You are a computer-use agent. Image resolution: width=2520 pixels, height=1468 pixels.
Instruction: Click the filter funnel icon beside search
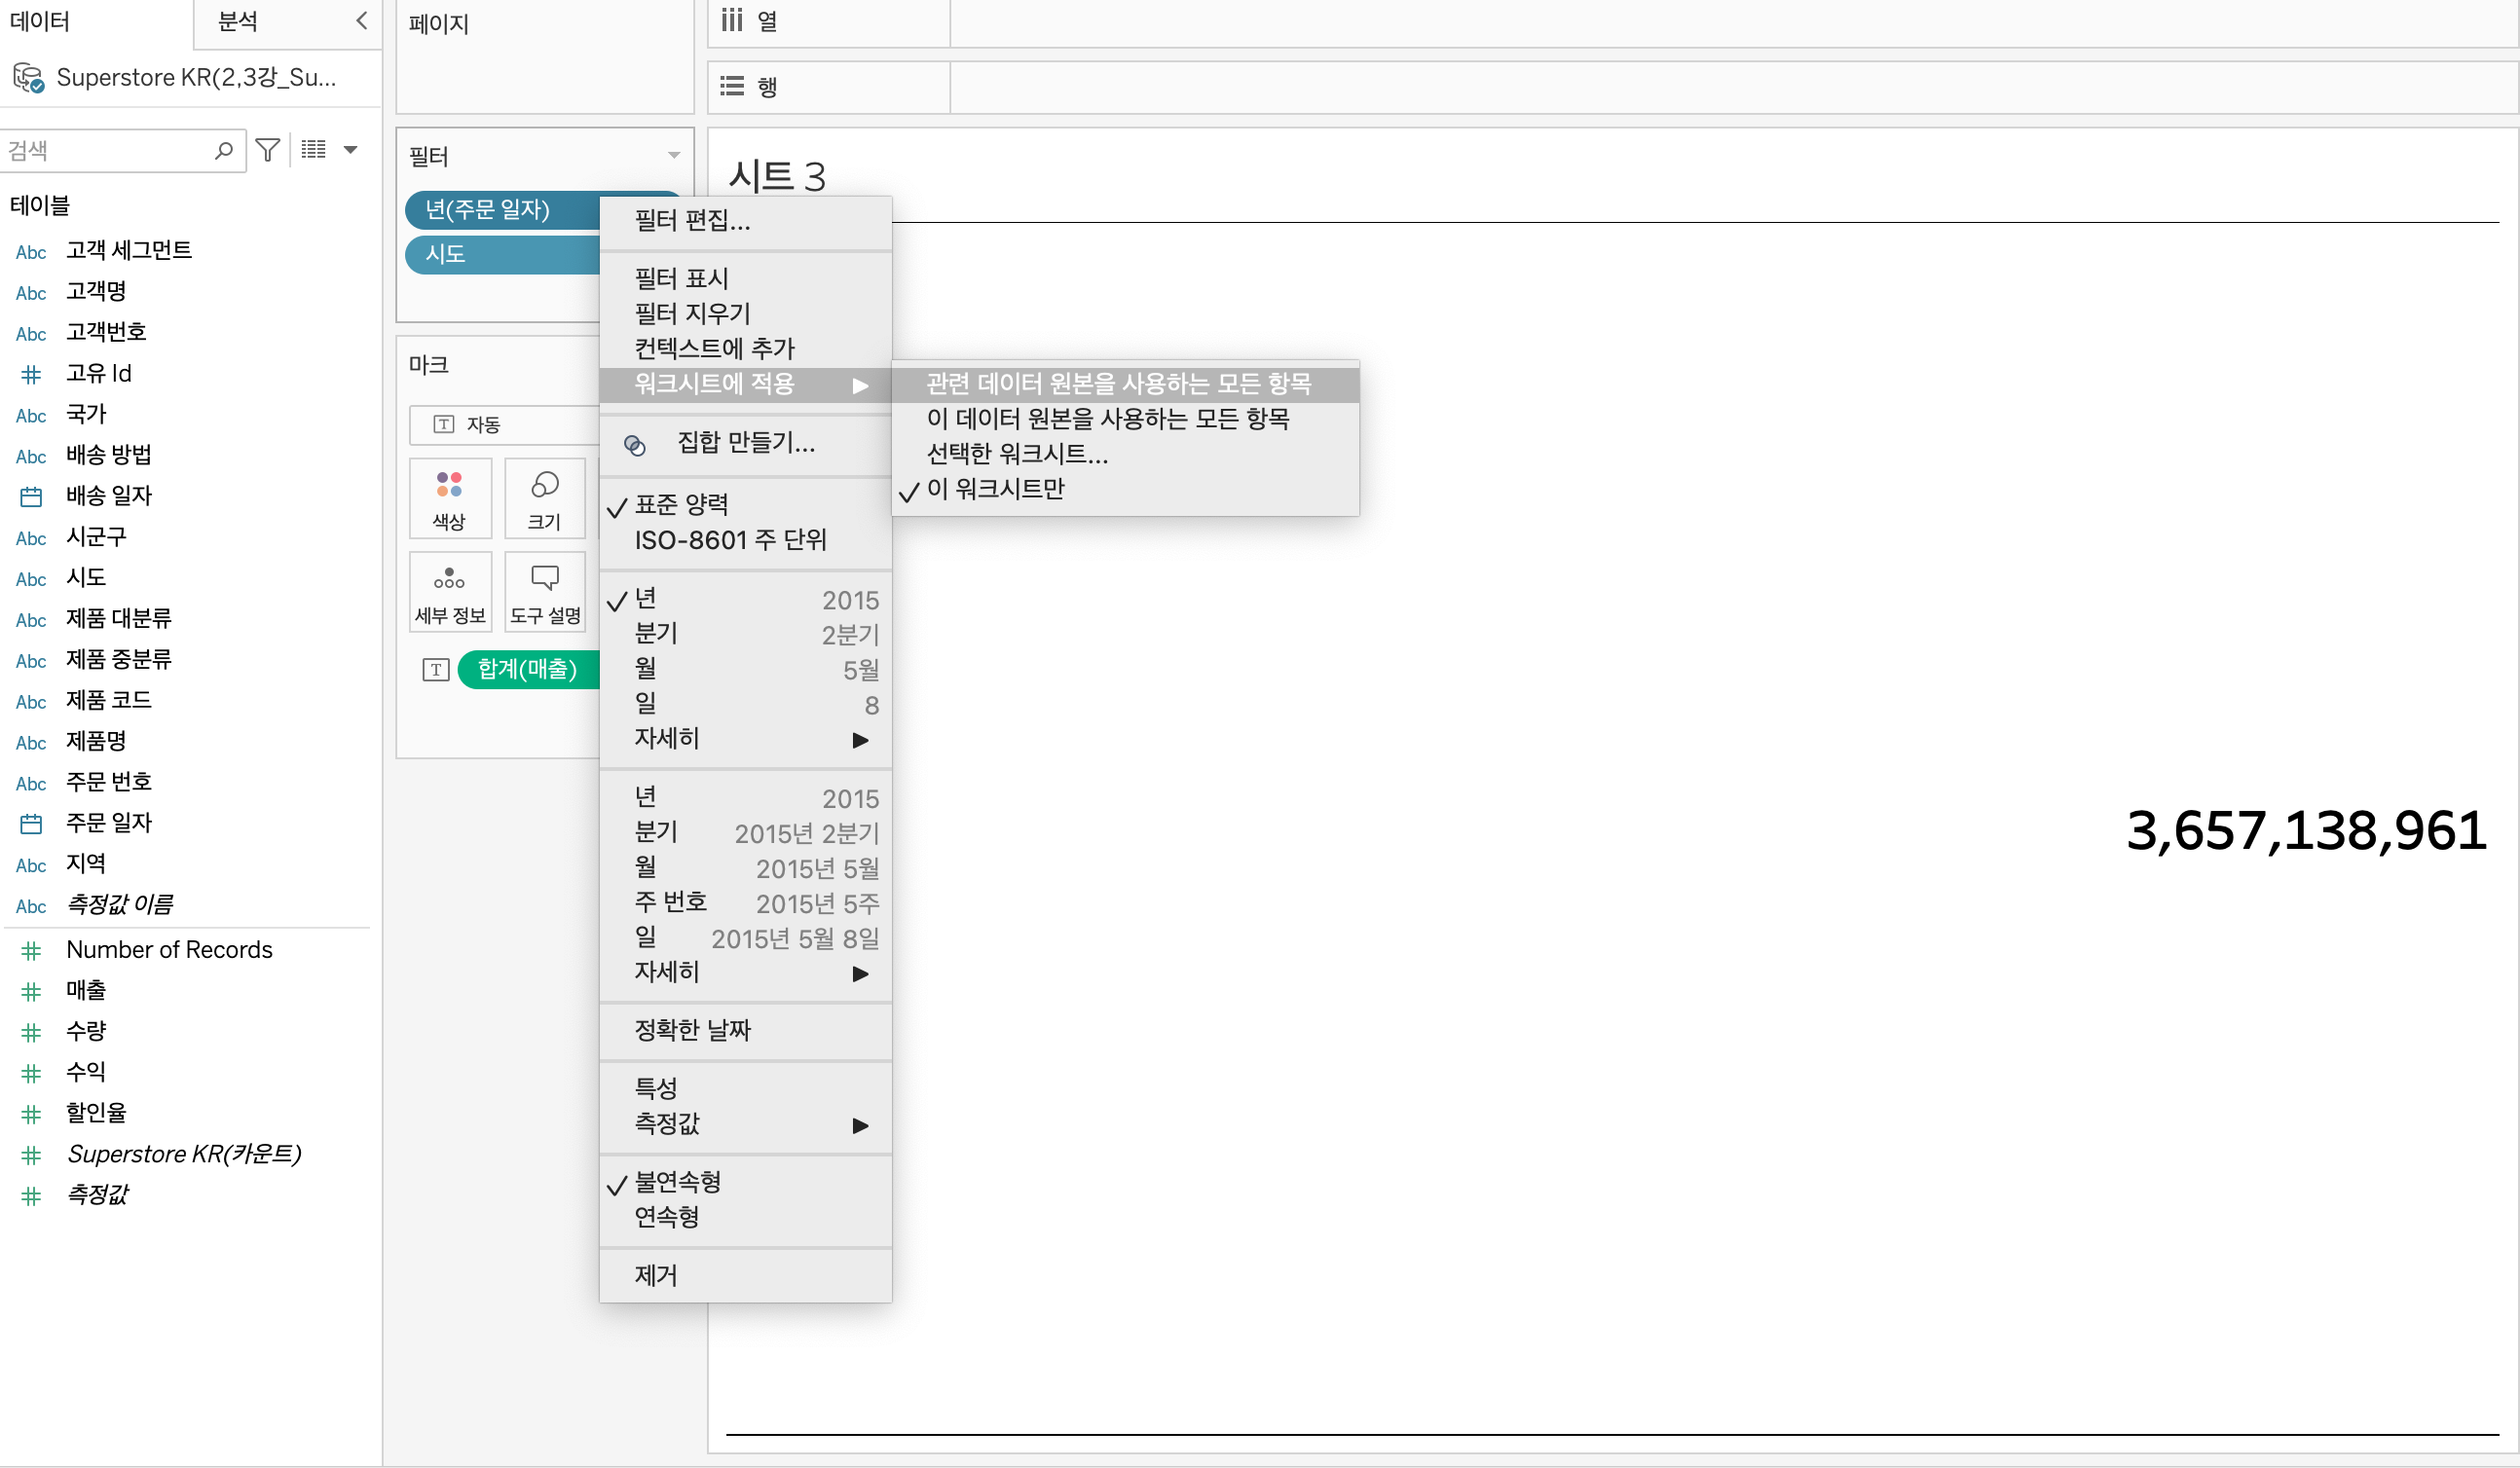(267, 150)
